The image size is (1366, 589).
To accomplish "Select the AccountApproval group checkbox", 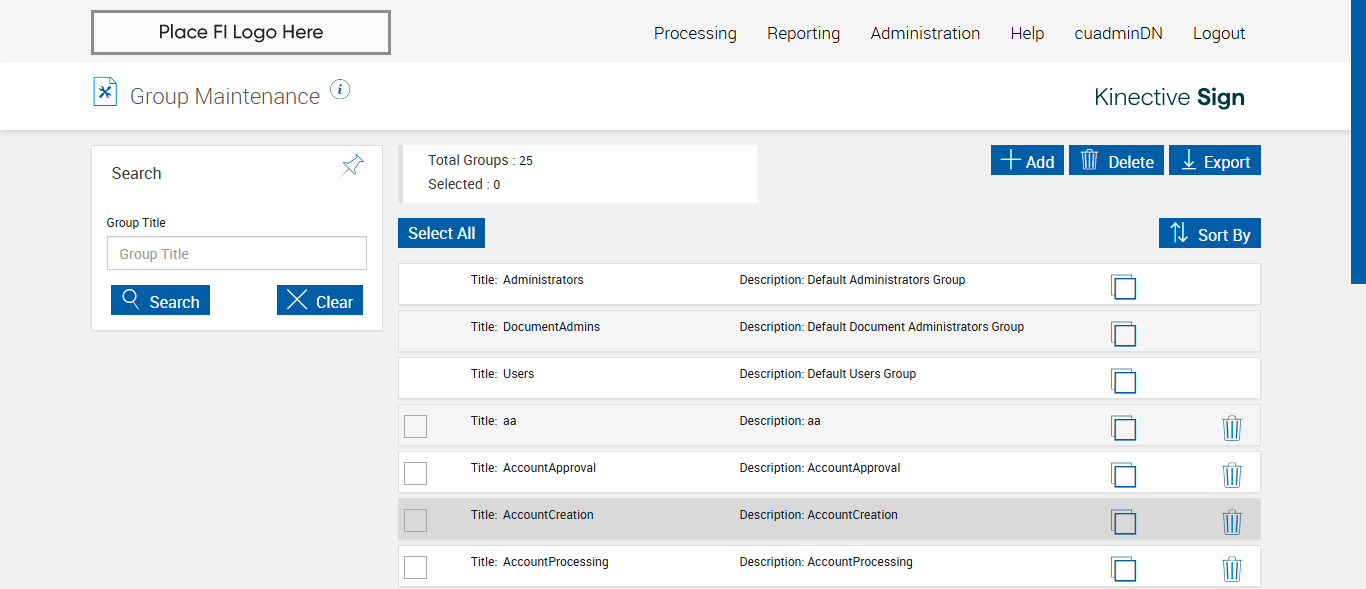I will pyautogui.click(x=415, y=474).
